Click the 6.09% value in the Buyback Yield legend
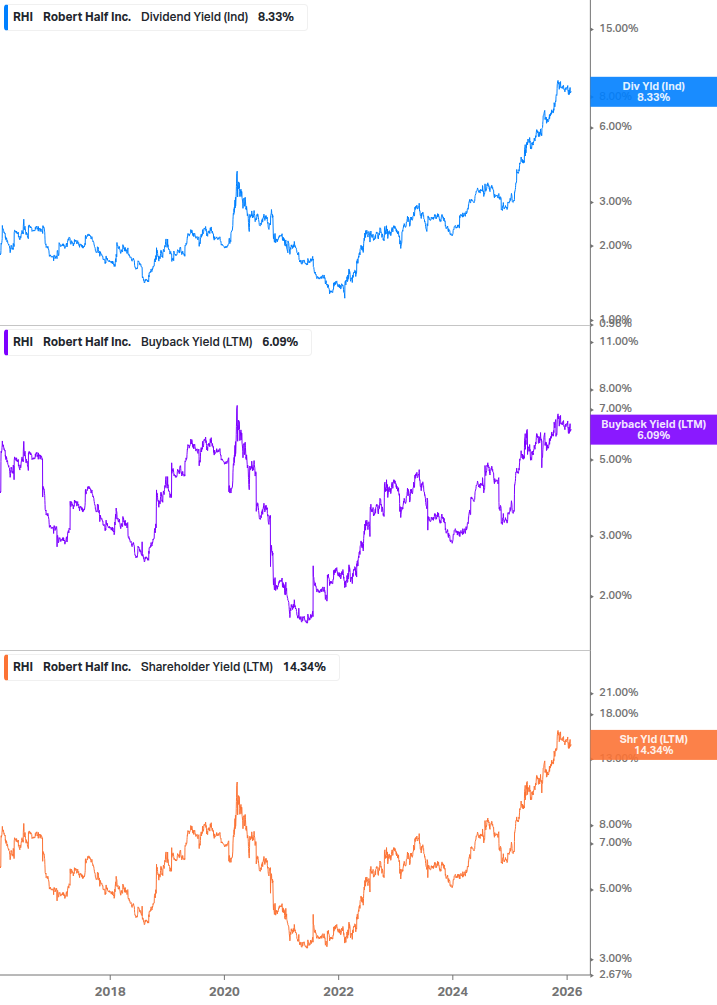The width and height of the screenshot is (717, 1005). pos(280,342)
